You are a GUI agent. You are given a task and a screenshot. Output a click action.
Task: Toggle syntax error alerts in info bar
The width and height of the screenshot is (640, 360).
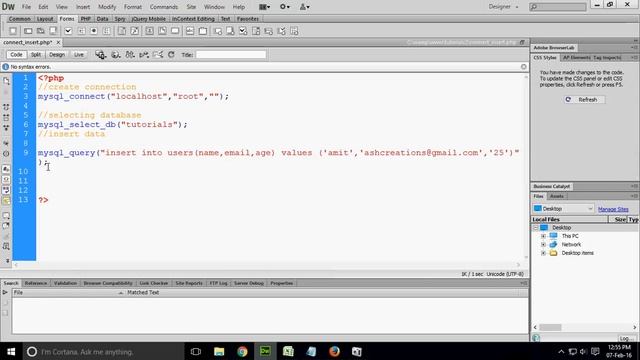[6, 200]
